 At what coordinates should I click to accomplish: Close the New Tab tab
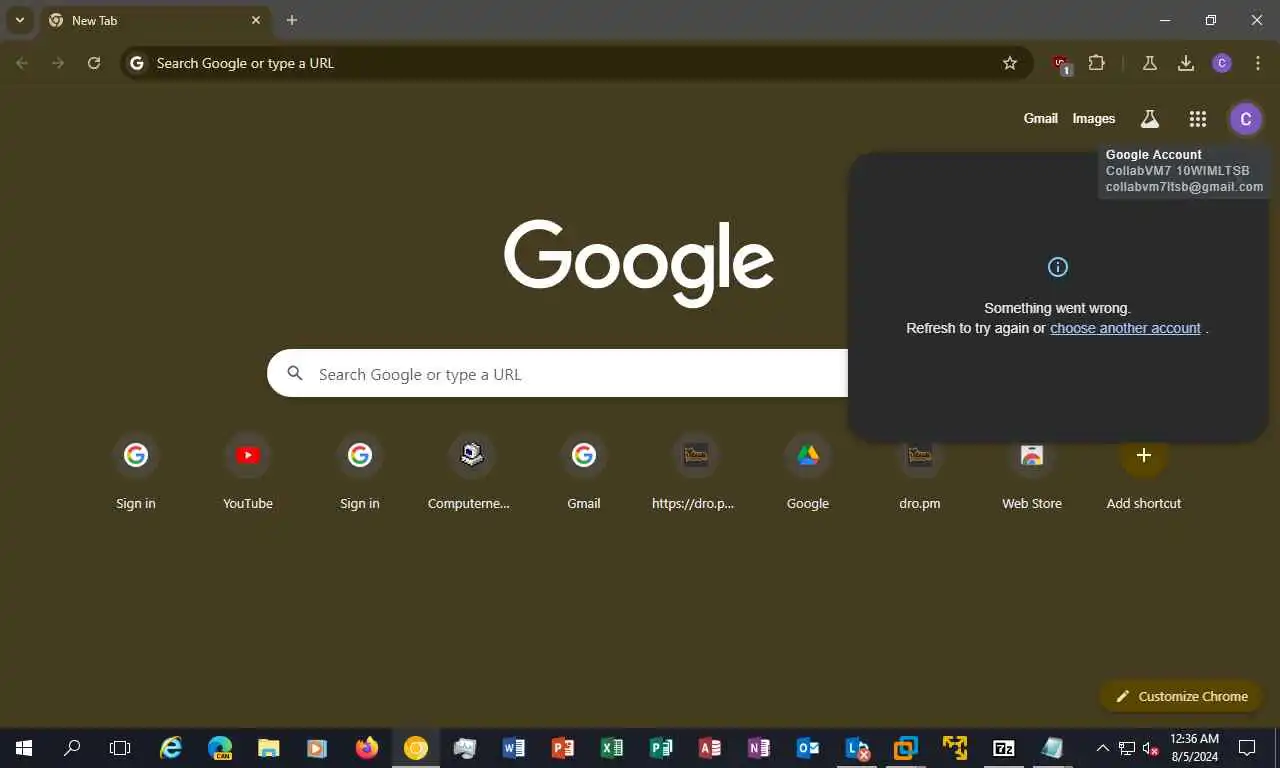click(x=256, y=20)
